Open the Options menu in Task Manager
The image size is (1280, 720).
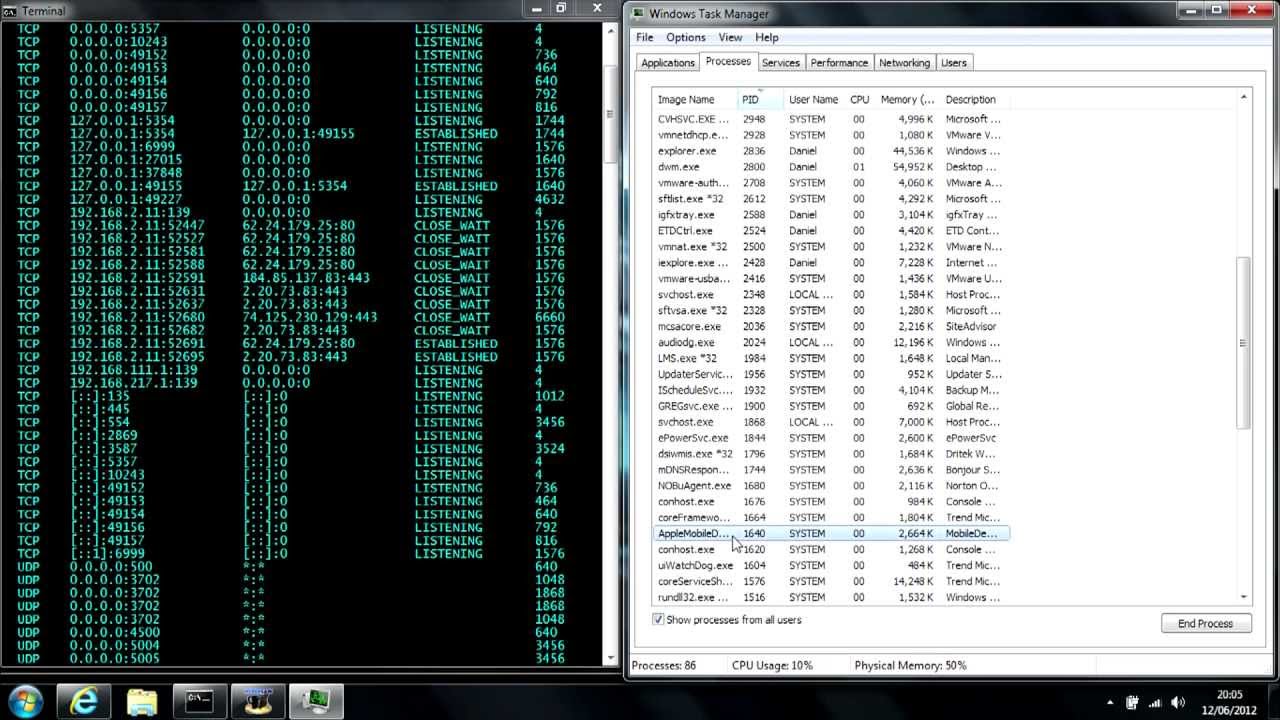[x=686, y=37]
